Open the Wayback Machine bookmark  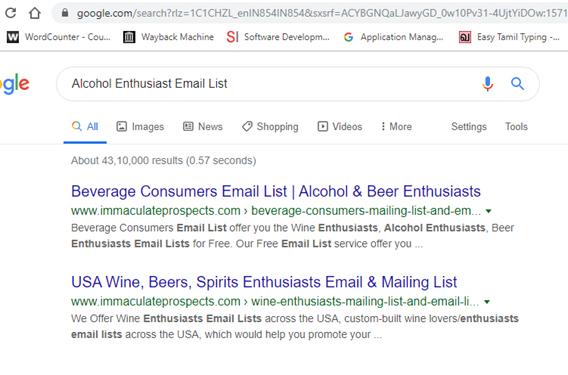(x=168, y=37)
